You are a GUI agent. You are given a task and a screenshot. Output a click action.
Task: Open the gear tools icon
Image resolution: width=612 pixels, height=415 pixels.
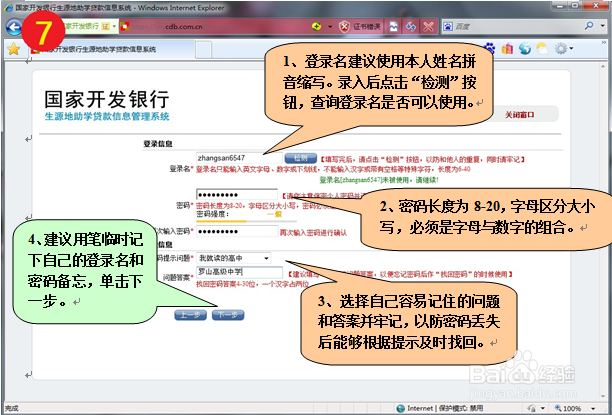click(x=561, y=48)
